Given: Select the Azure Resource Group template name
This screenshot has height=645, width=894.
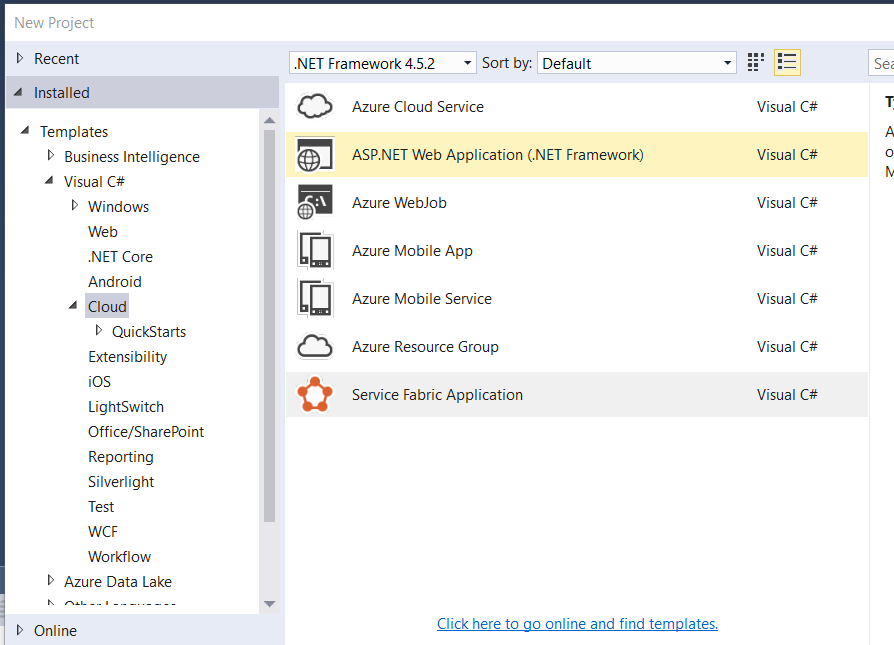Looking at the screenshot, I should (x=425, y=346).
